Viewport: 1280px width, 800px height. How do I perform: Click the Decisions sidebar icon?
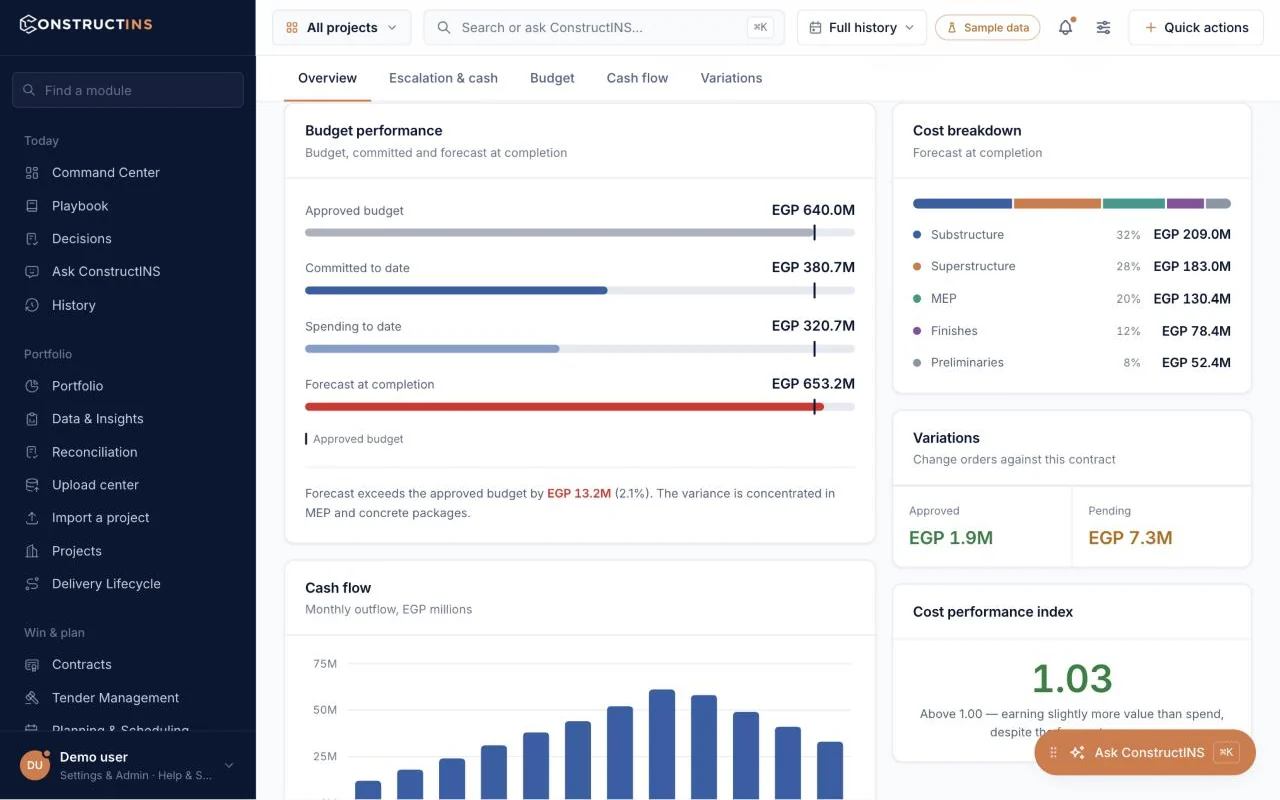coord(32,239)
